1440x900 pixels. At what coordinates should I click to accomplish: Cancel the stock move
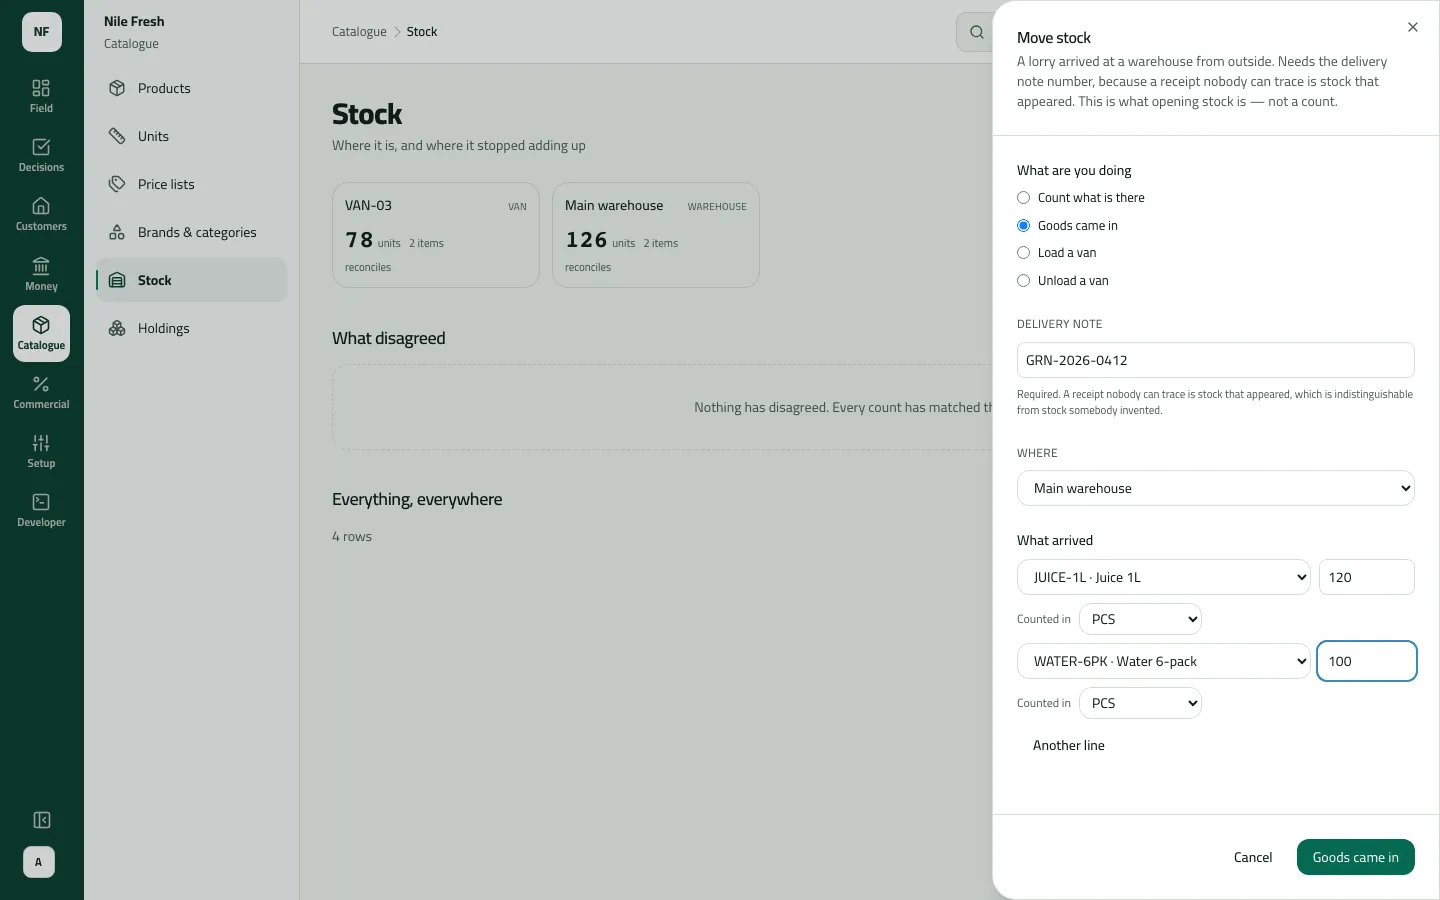point(1253,857)
